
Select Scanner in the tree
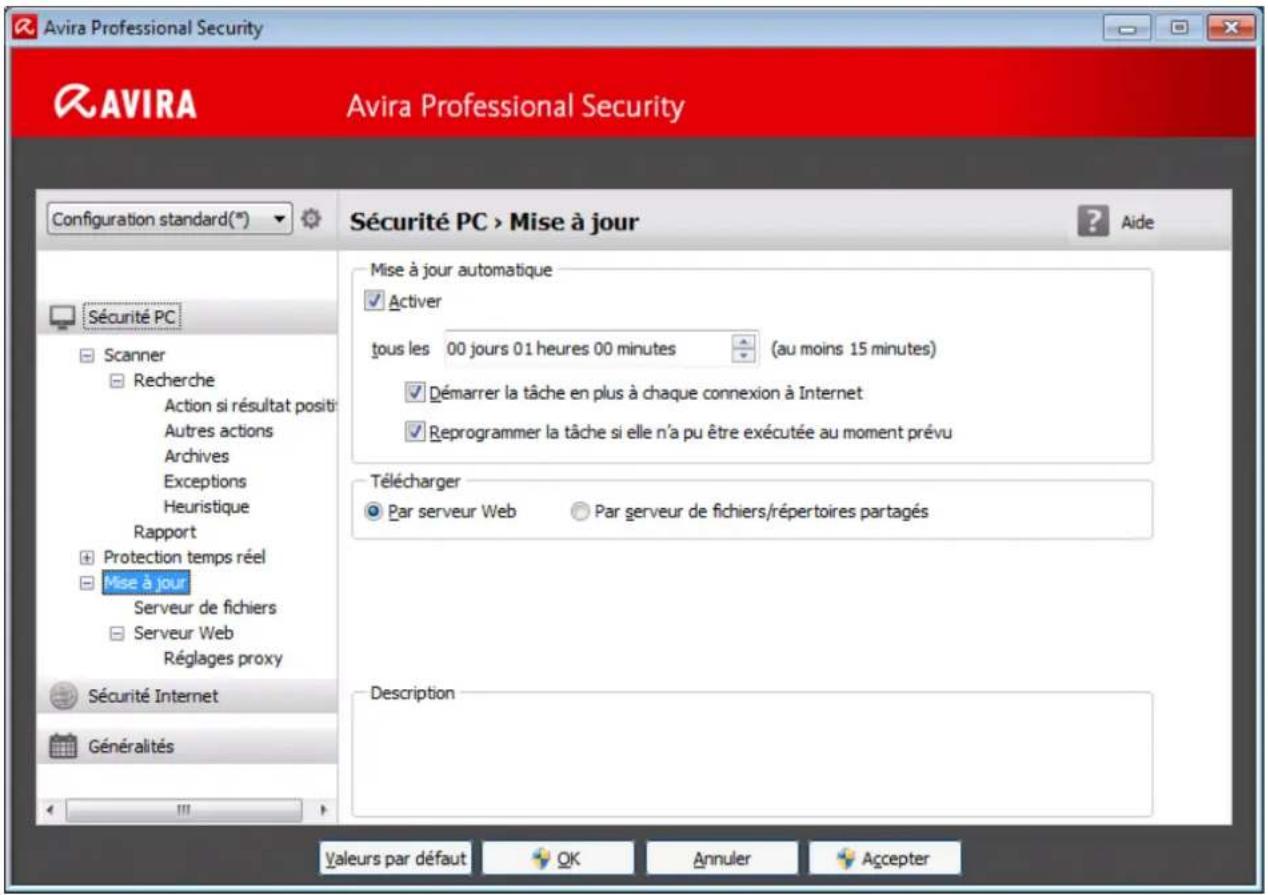click(x=135, y=355)
